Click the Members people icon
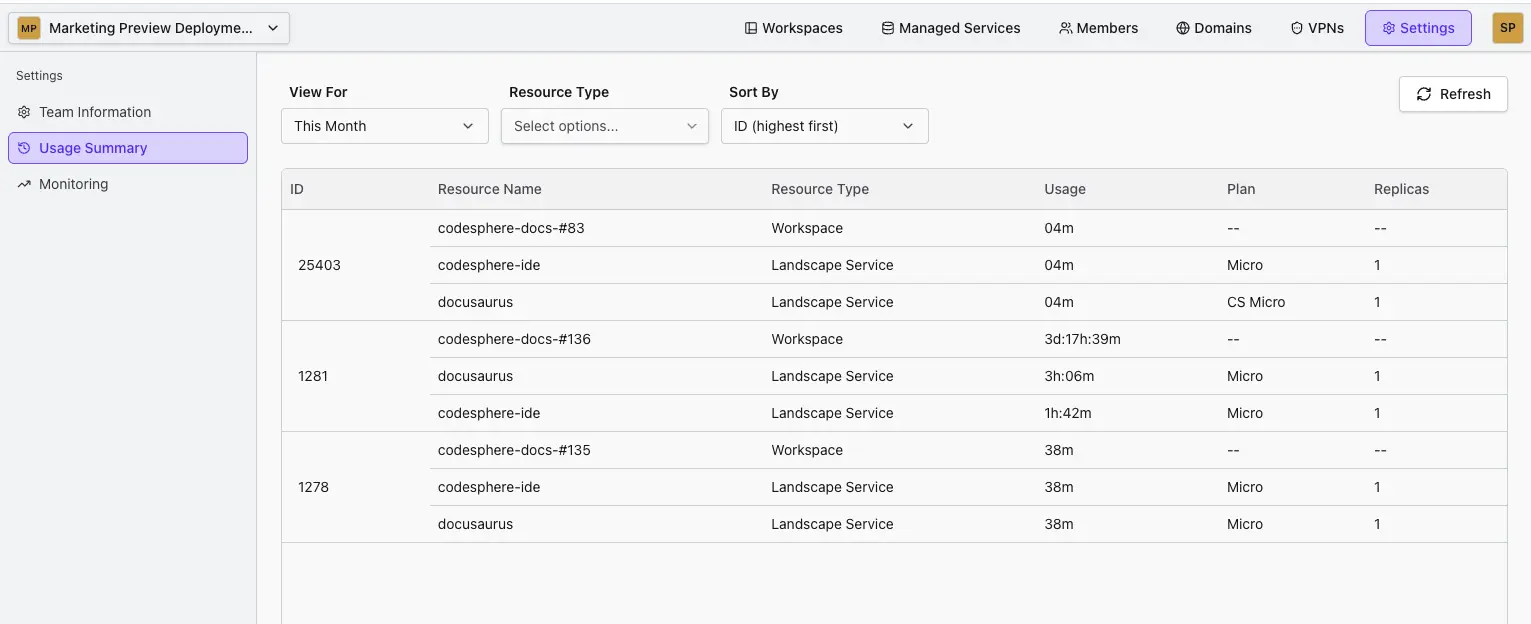 tap(1065, 28)
